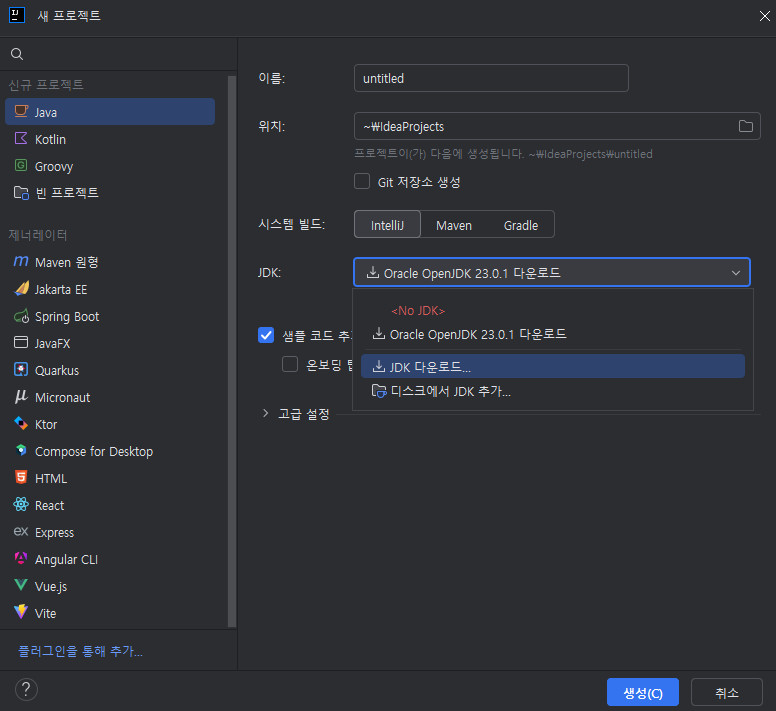This screenshot has height=711, width=776.
Task: Click the JavaFX window icon
Action: [21, 342]
